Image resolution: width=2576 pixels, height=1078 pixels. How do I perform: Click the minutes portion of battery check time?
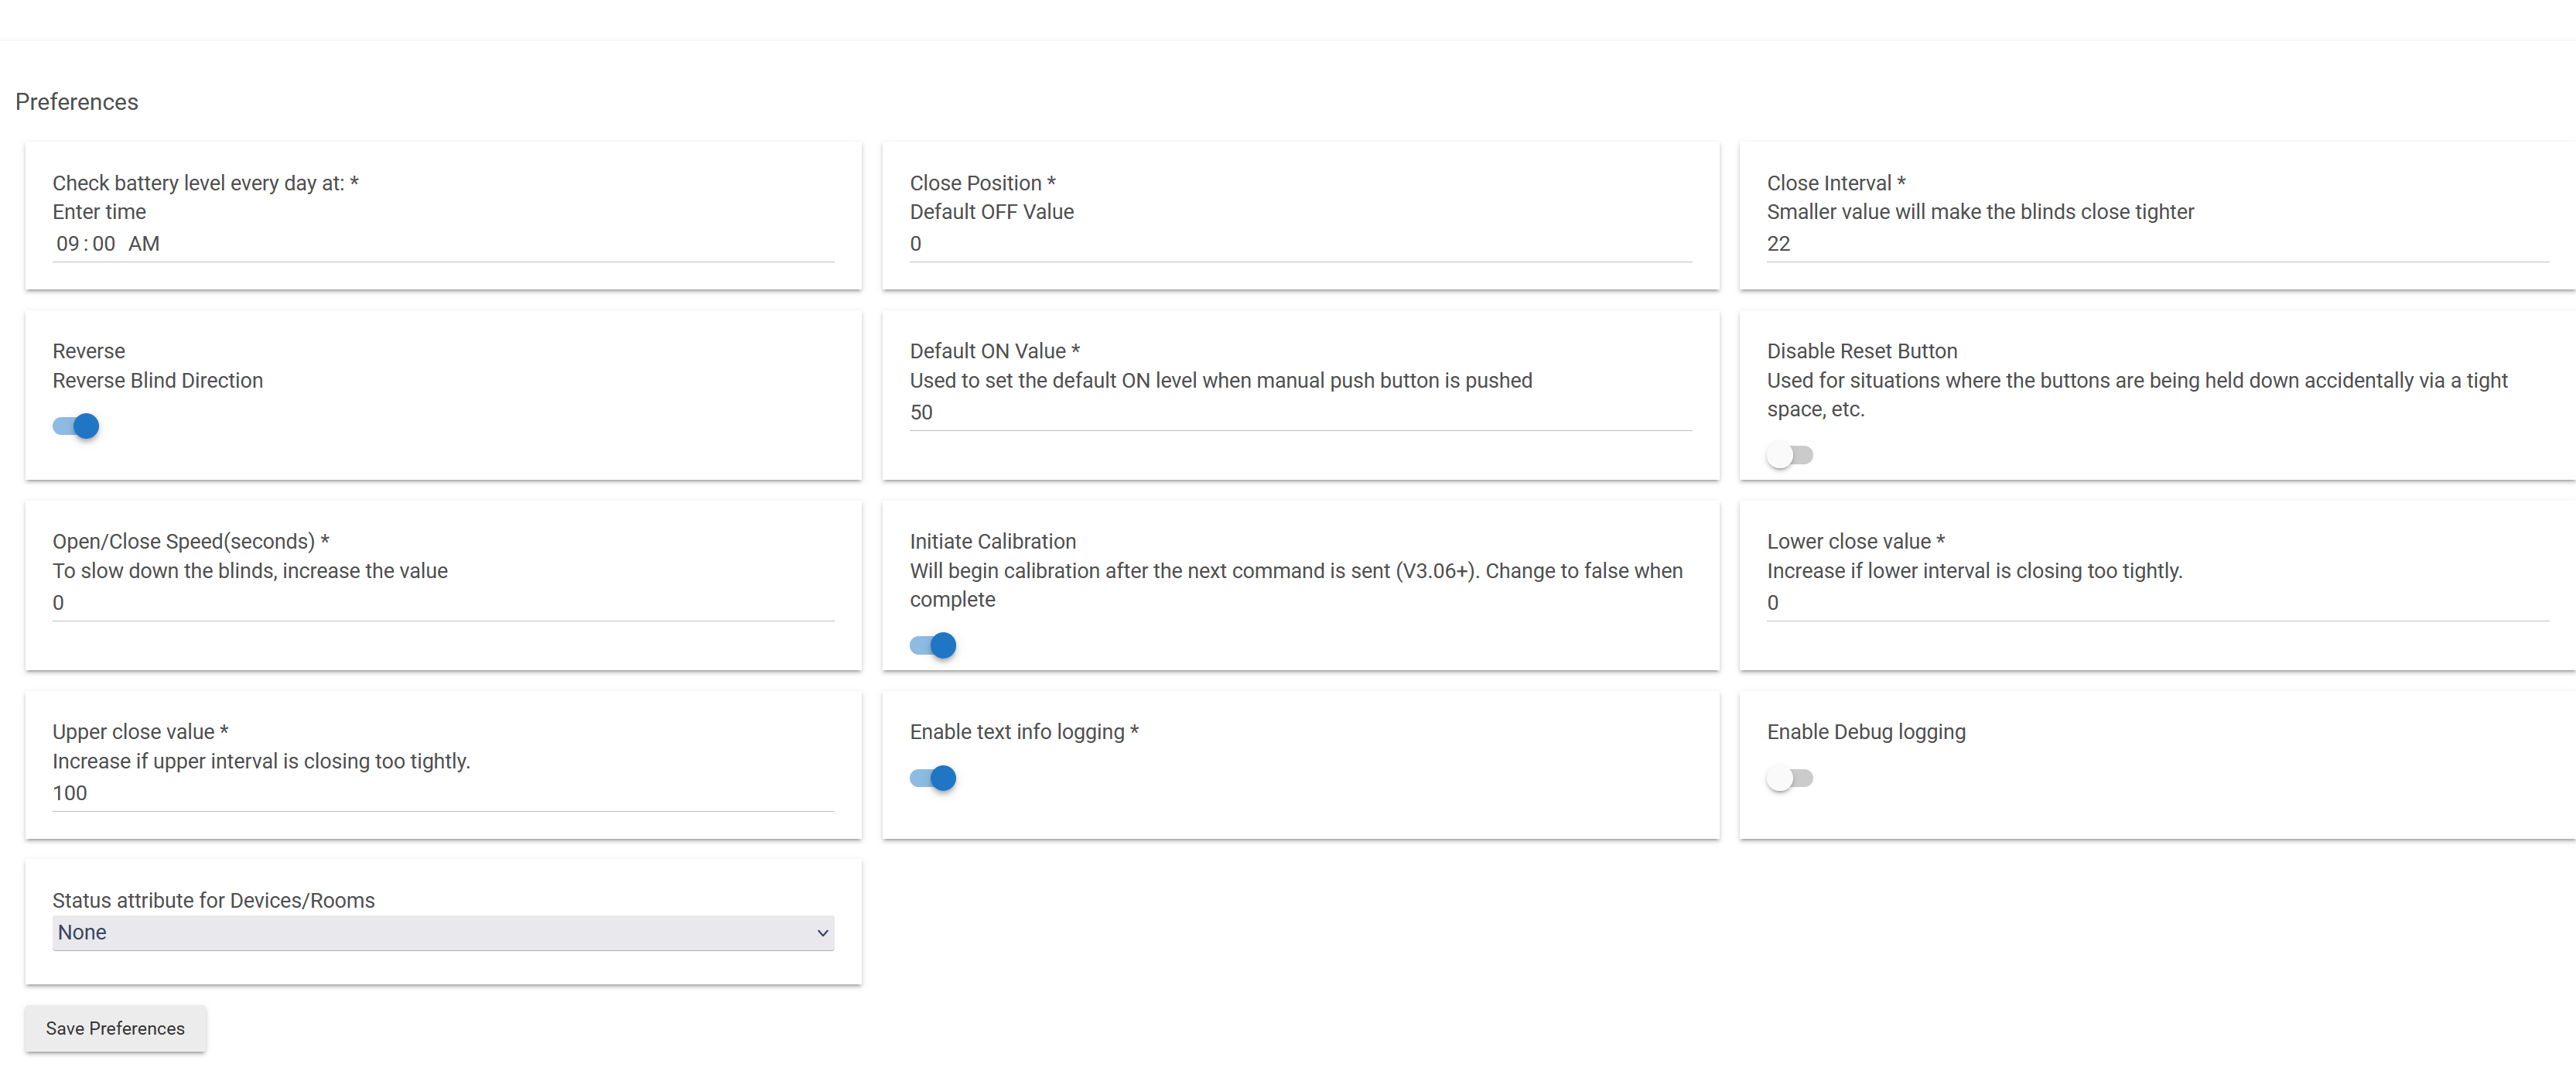[x=104, y=244]
